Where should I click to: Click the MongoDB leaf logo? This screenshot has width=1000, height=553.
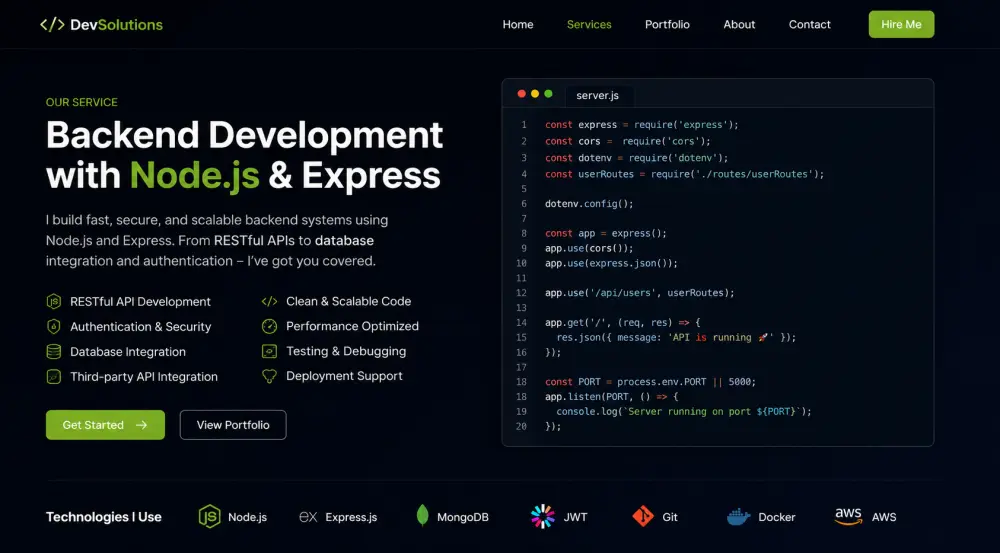422,515
